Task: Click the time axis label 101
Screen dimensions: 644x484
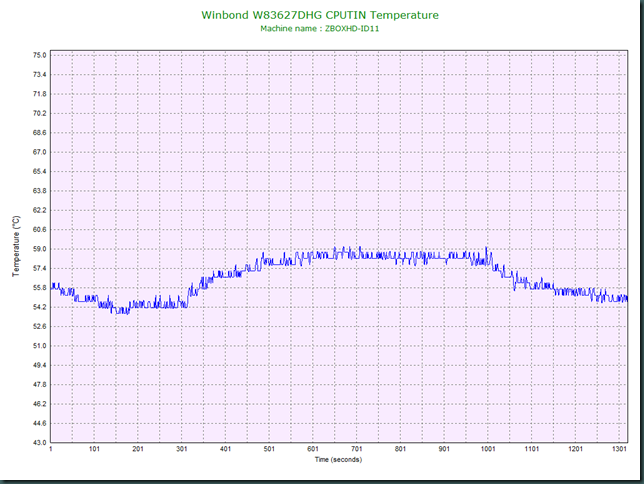Action: coord(94,449)
